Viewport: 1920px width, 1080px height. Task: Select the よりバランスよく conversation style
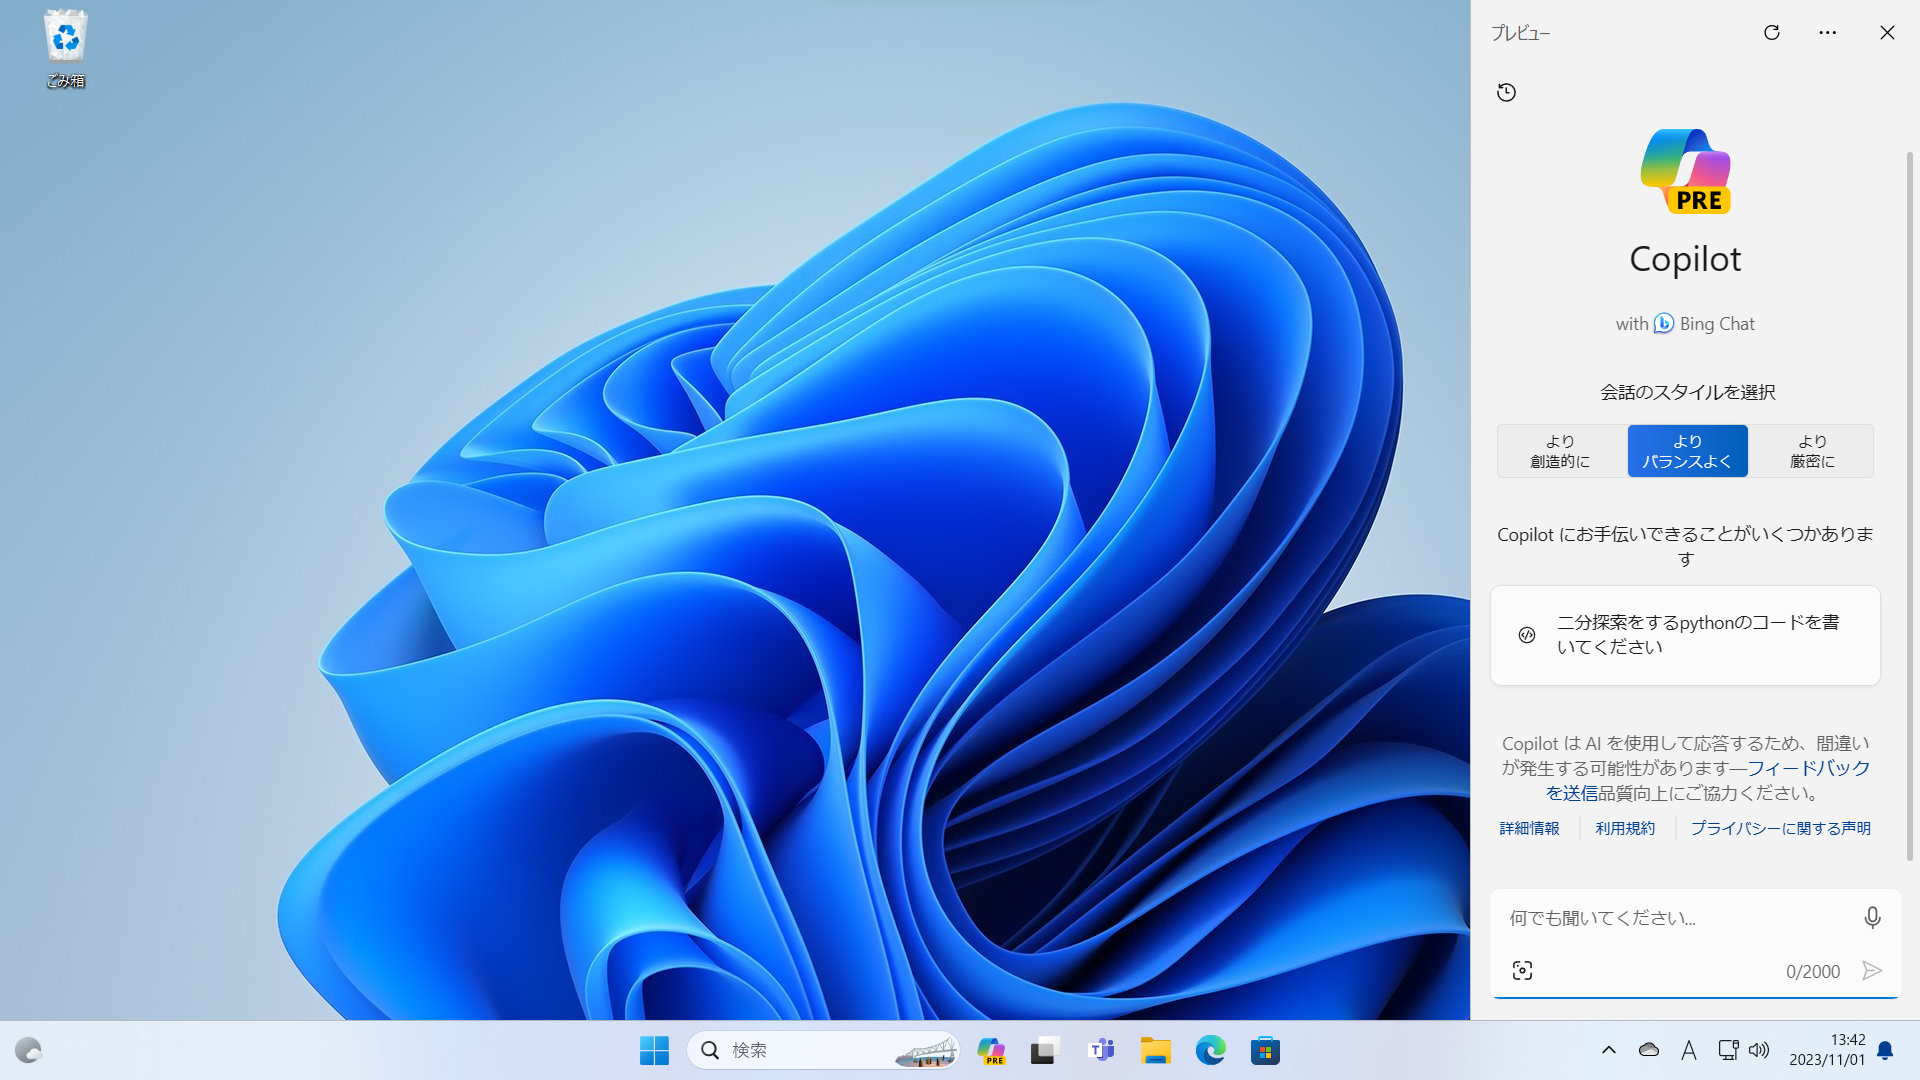pos(1688,451)
